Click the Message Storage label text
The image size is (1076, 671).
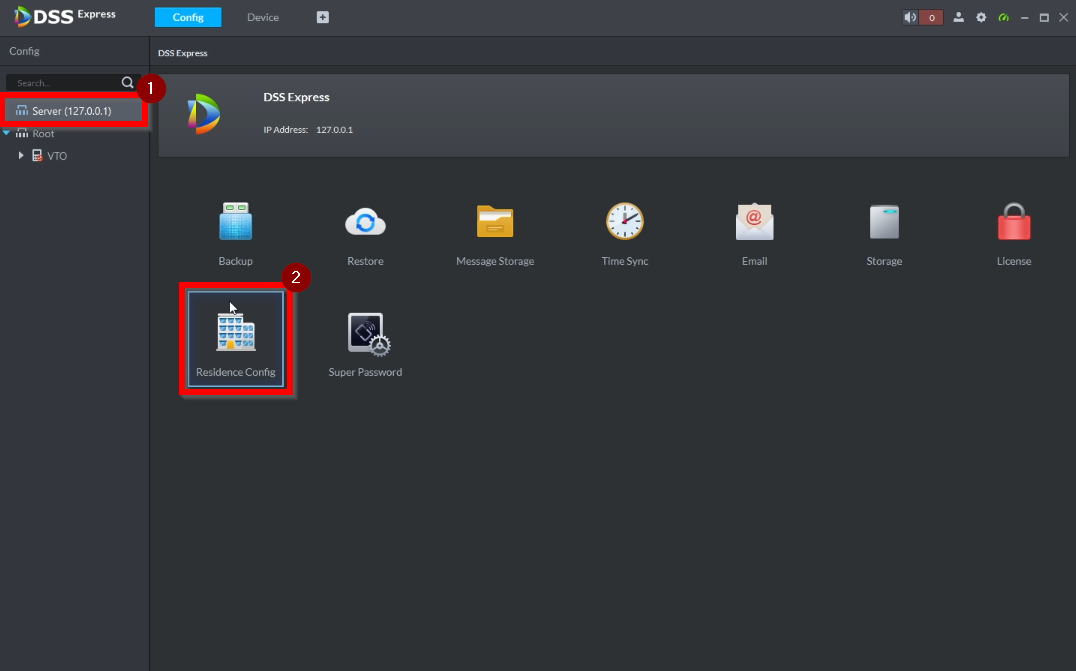pyautogui.click(x=495, y=261)
